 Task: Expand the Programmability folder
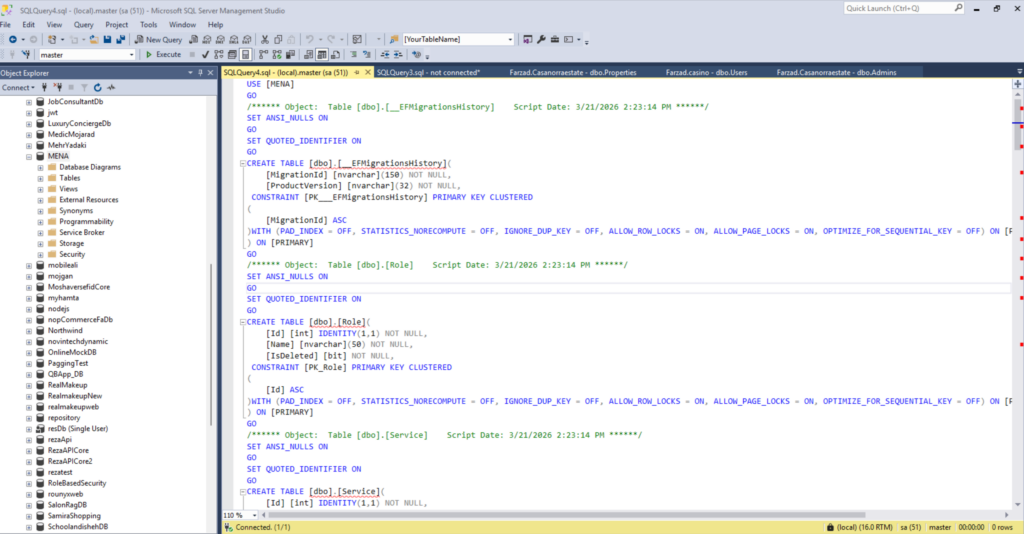point(40,222)
